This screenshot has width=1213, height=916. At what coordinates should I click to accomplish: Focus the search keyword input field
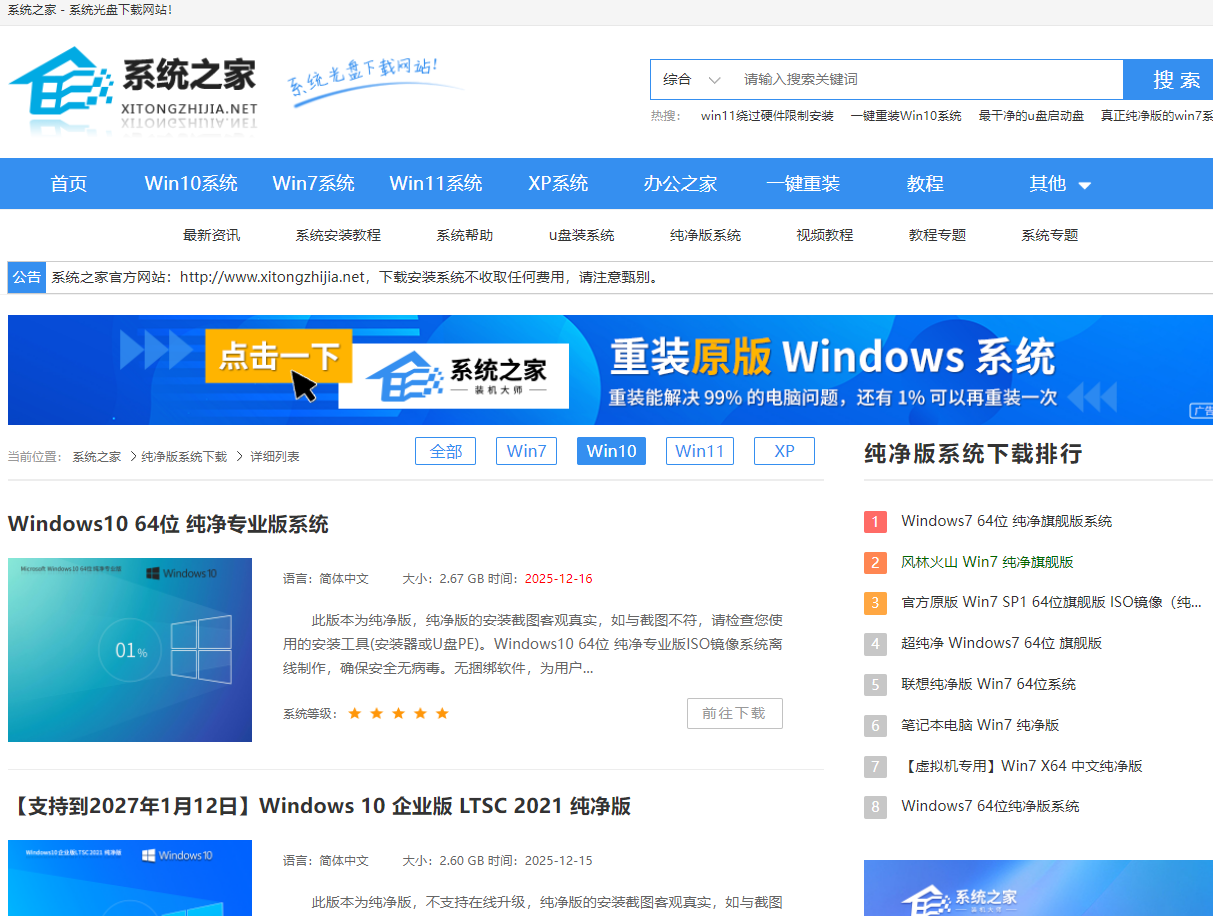coord(928,79)
